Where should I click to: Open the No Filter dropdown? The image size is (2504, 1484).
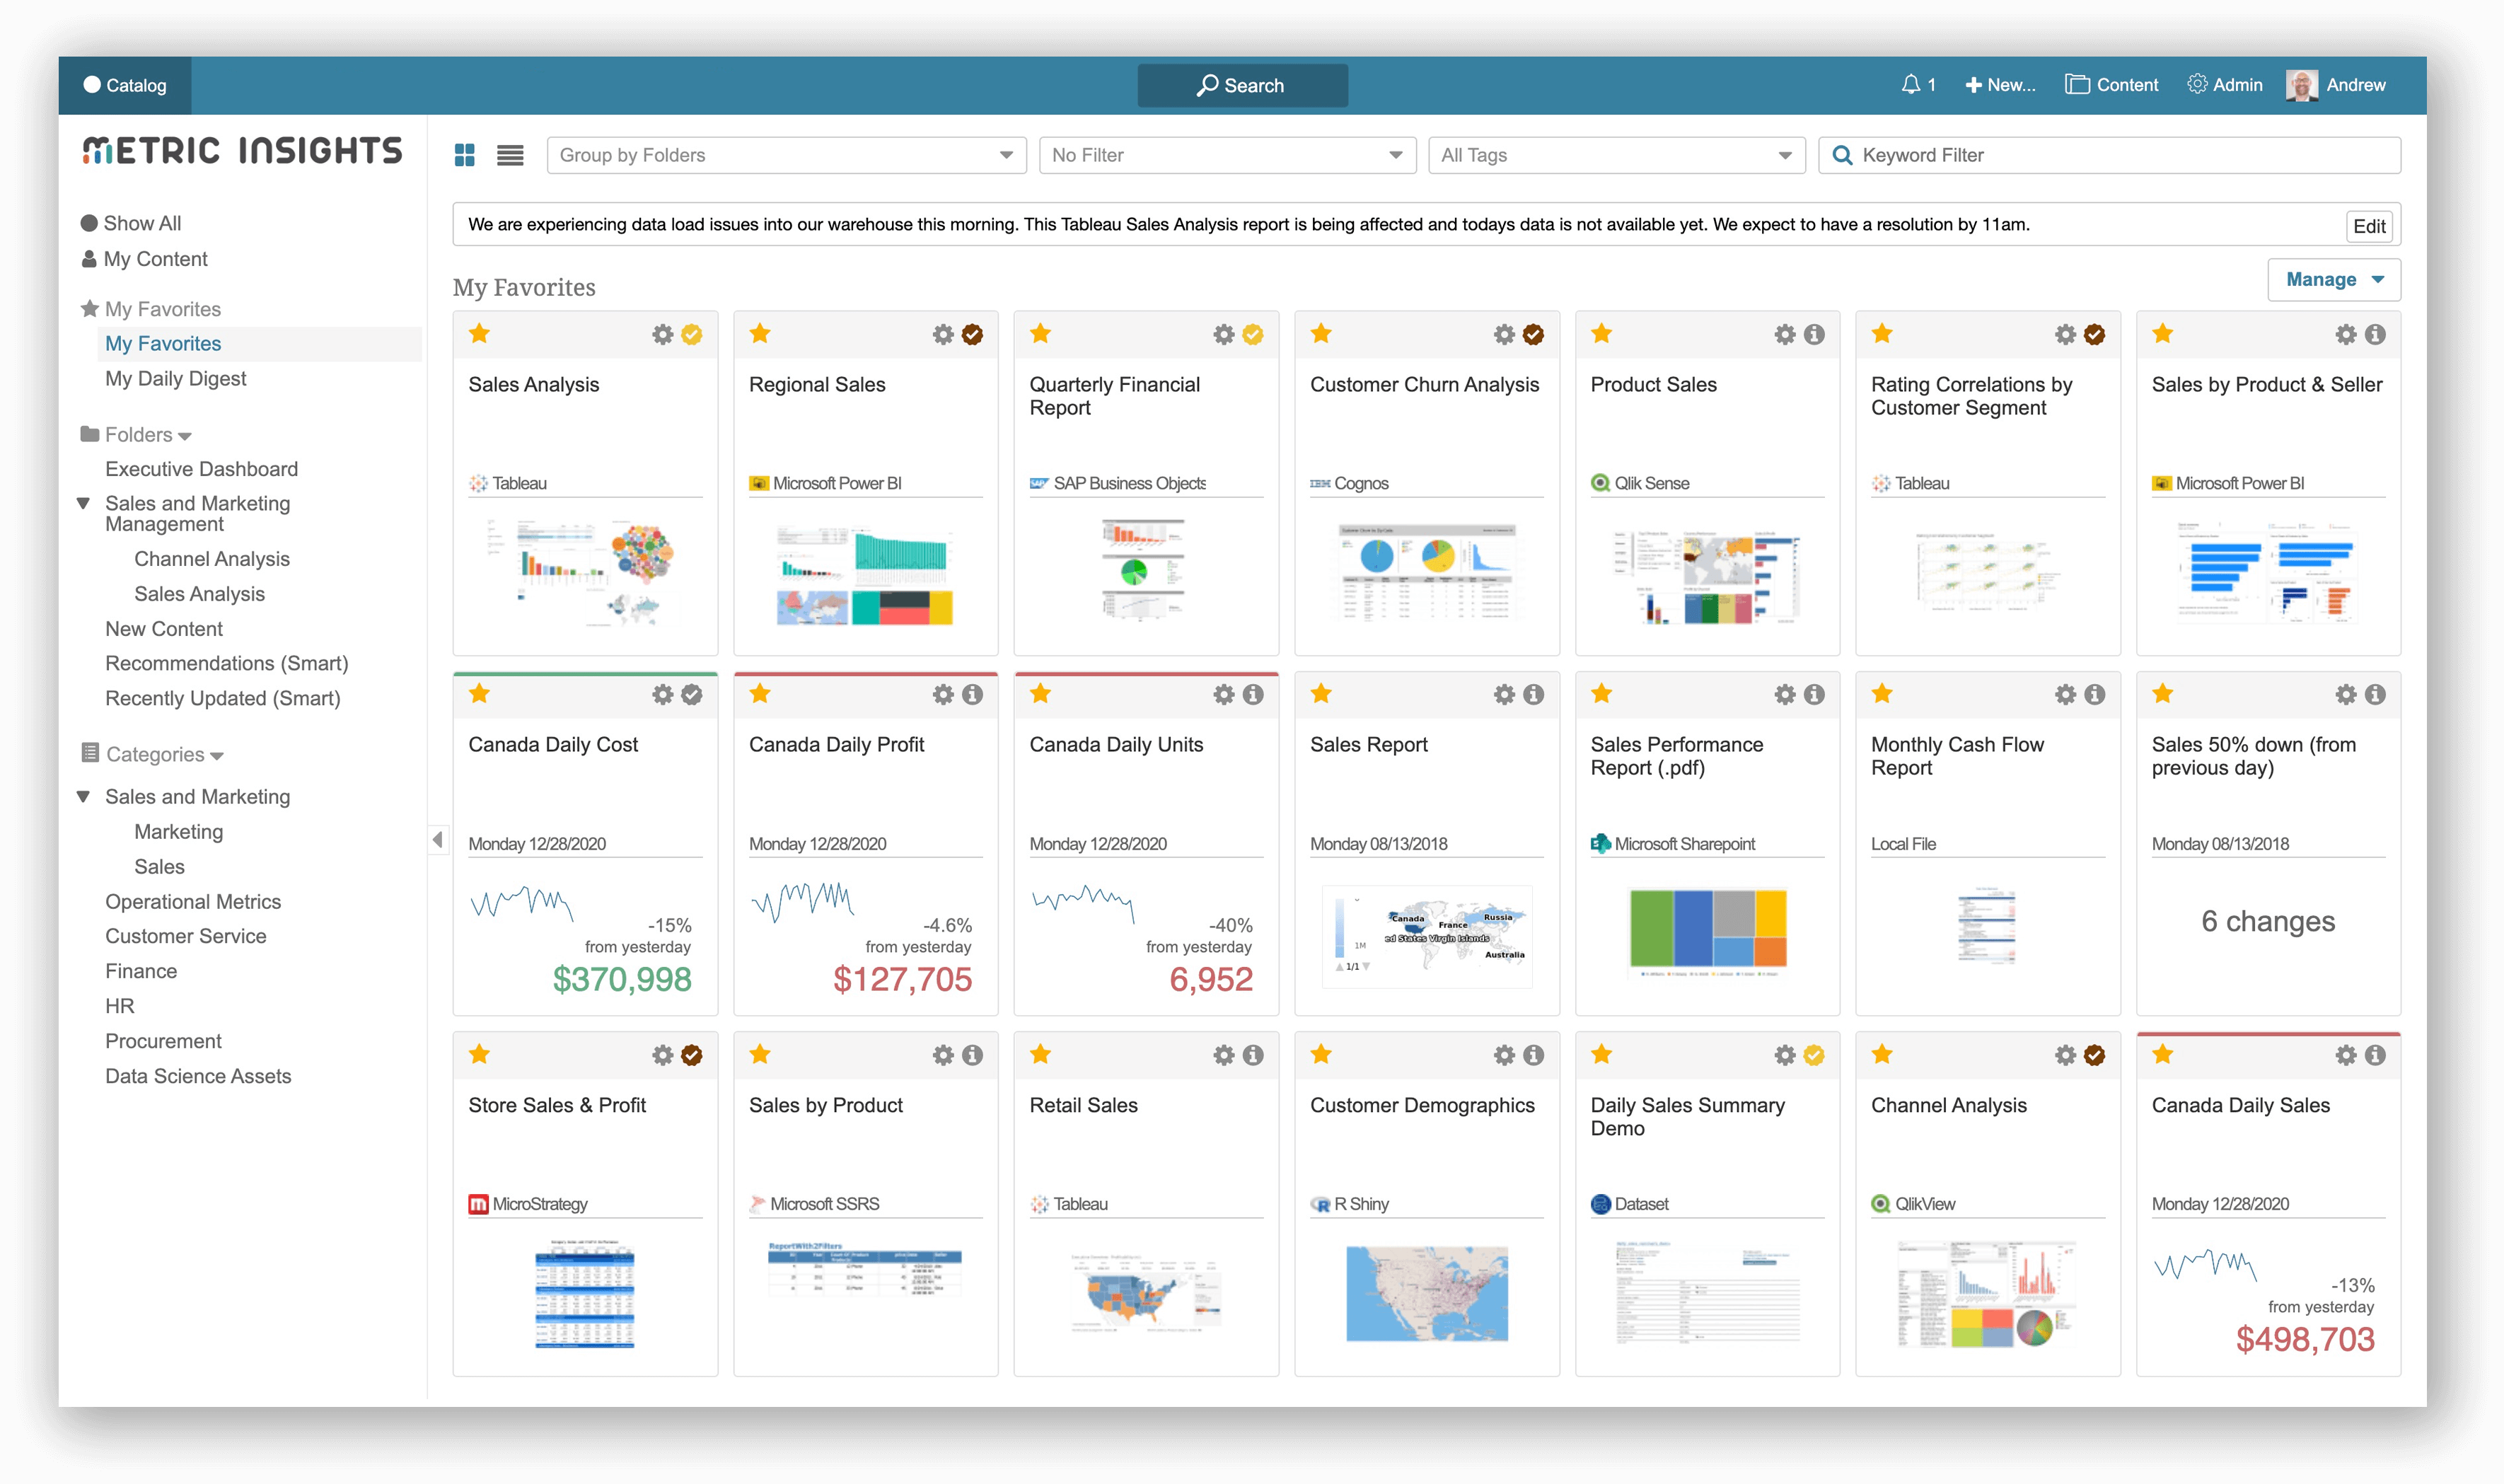[1227, 155]
